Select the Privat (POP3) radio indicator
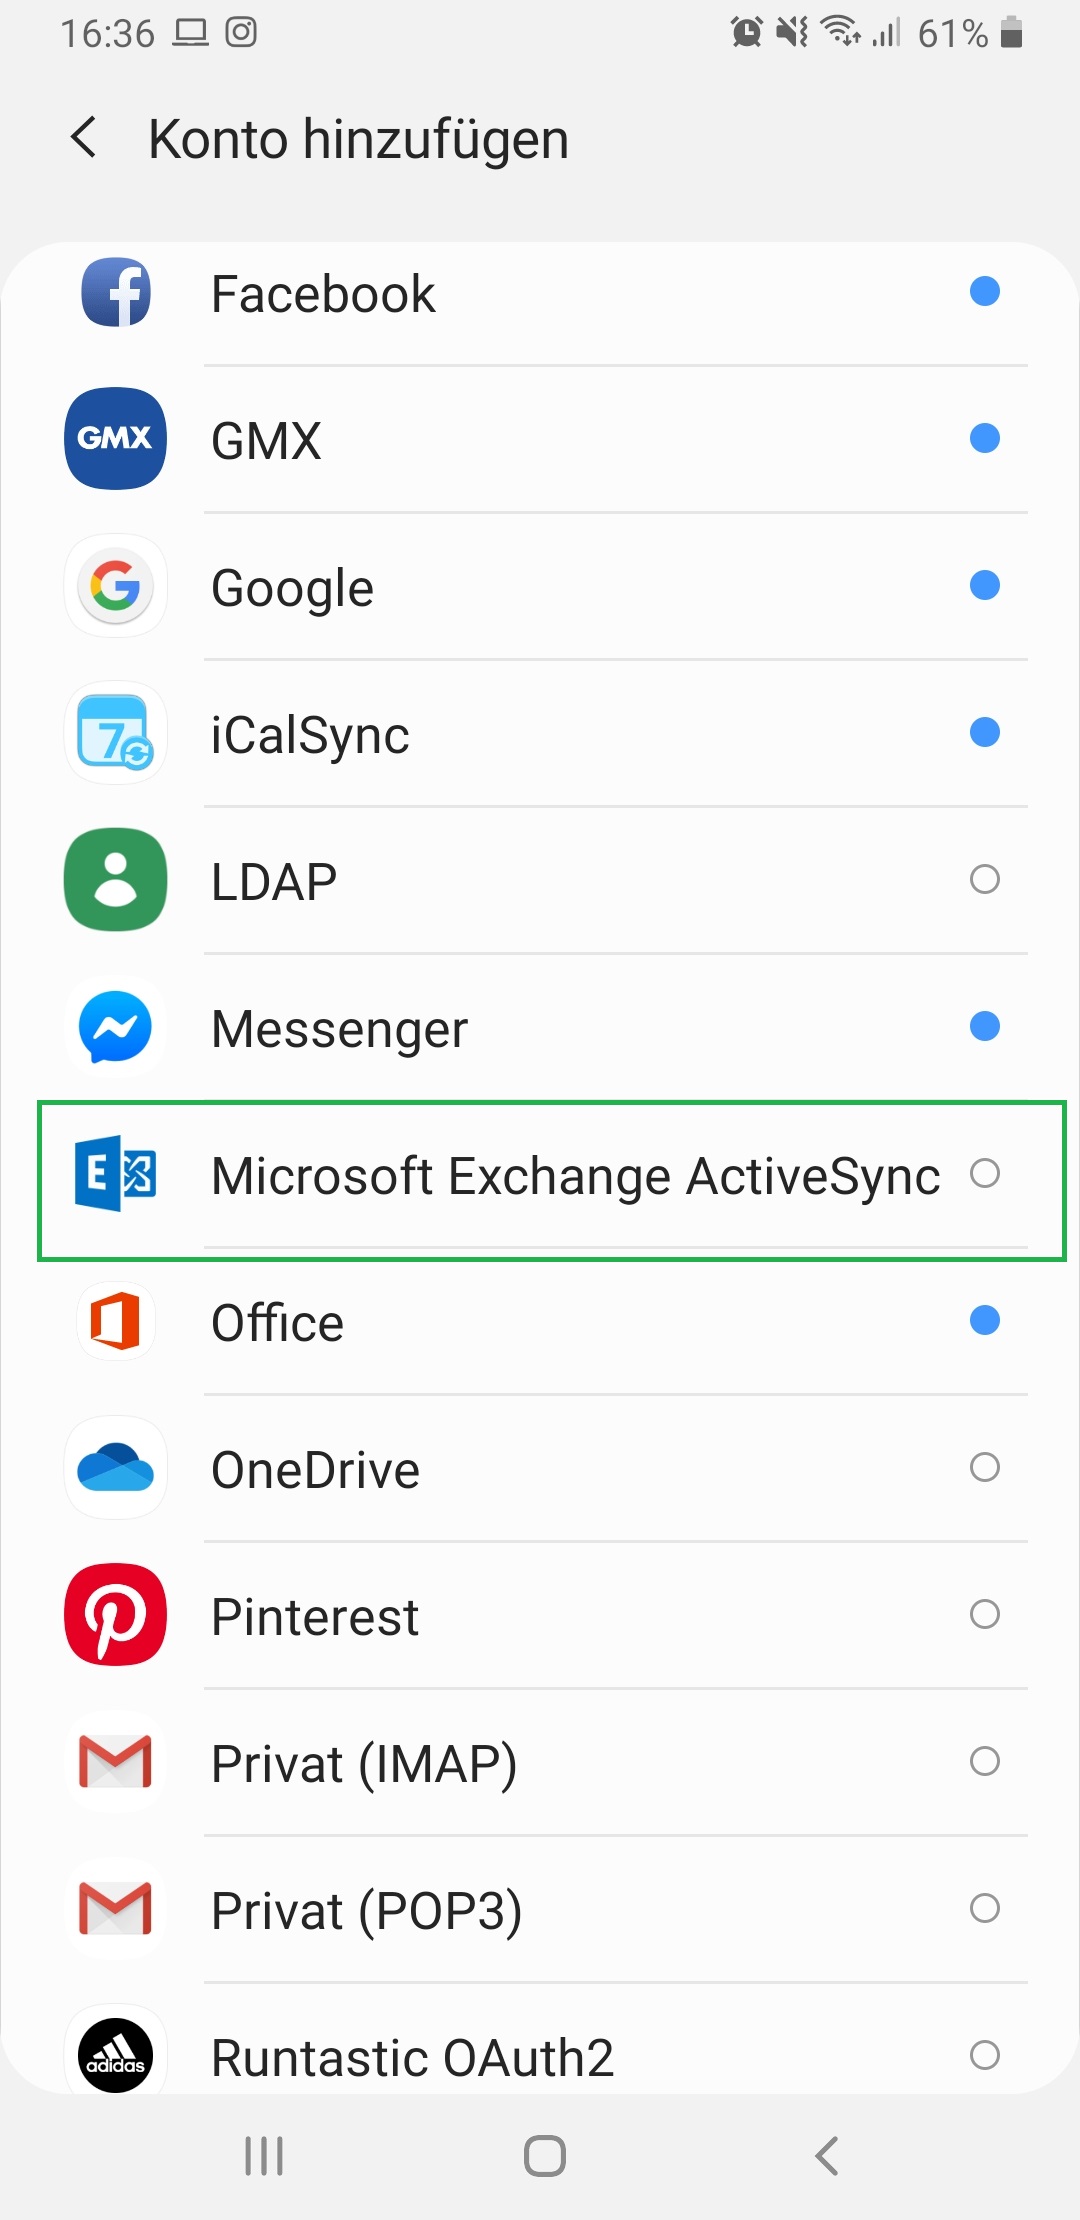The image size is (1080, 2220). click(985, 1908)
